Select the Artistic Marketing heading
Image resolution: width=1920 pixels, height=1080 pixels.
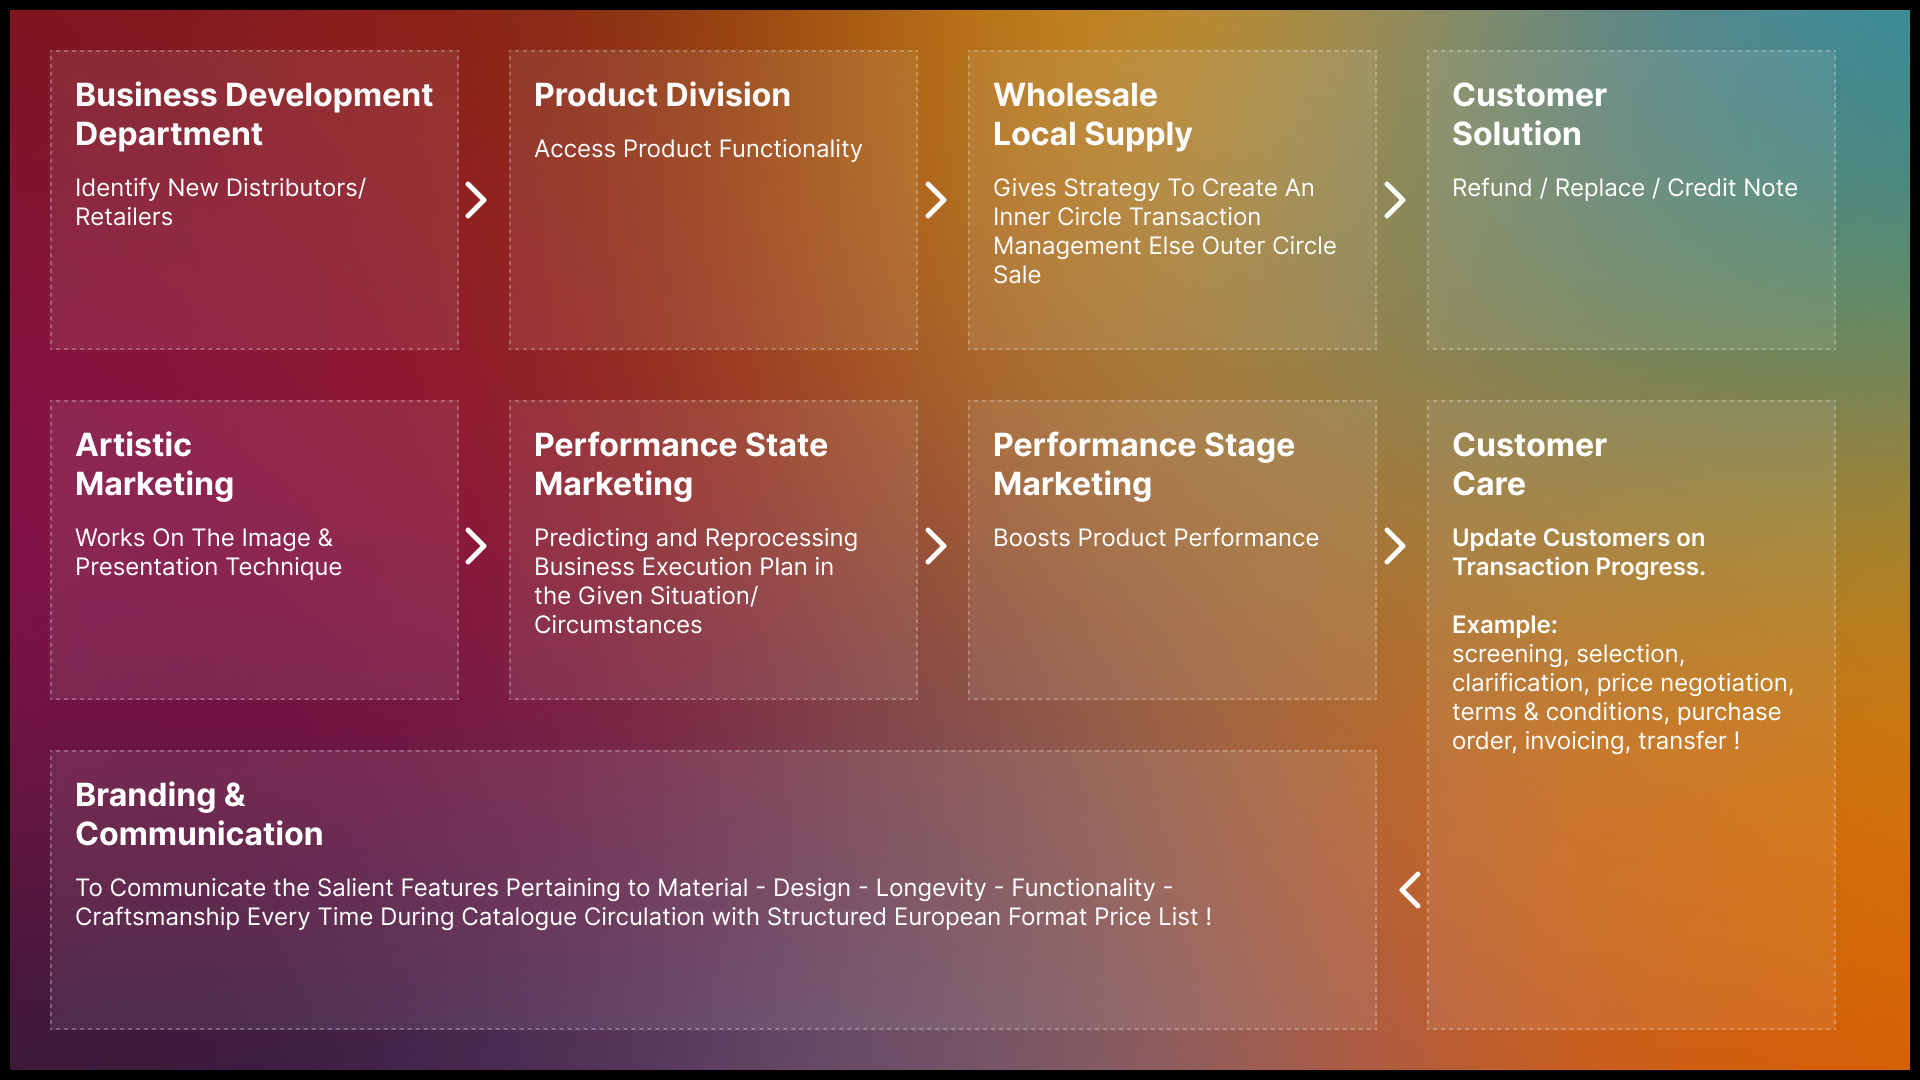(154, 464)
